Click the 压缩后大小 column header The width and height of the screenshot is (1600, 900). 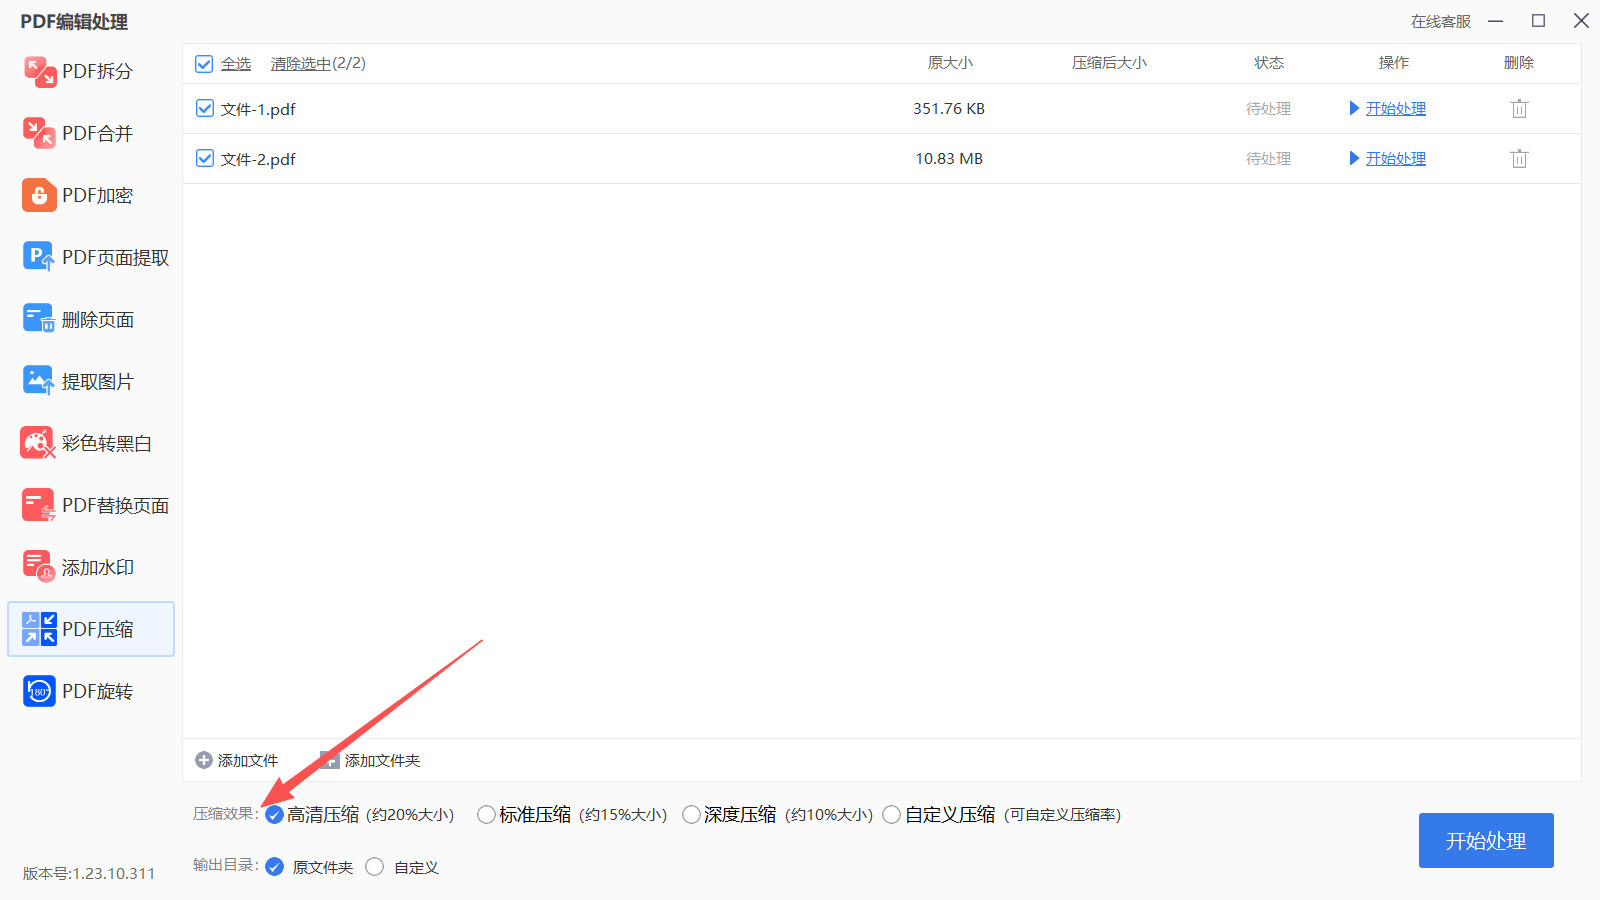[1109, 63]
